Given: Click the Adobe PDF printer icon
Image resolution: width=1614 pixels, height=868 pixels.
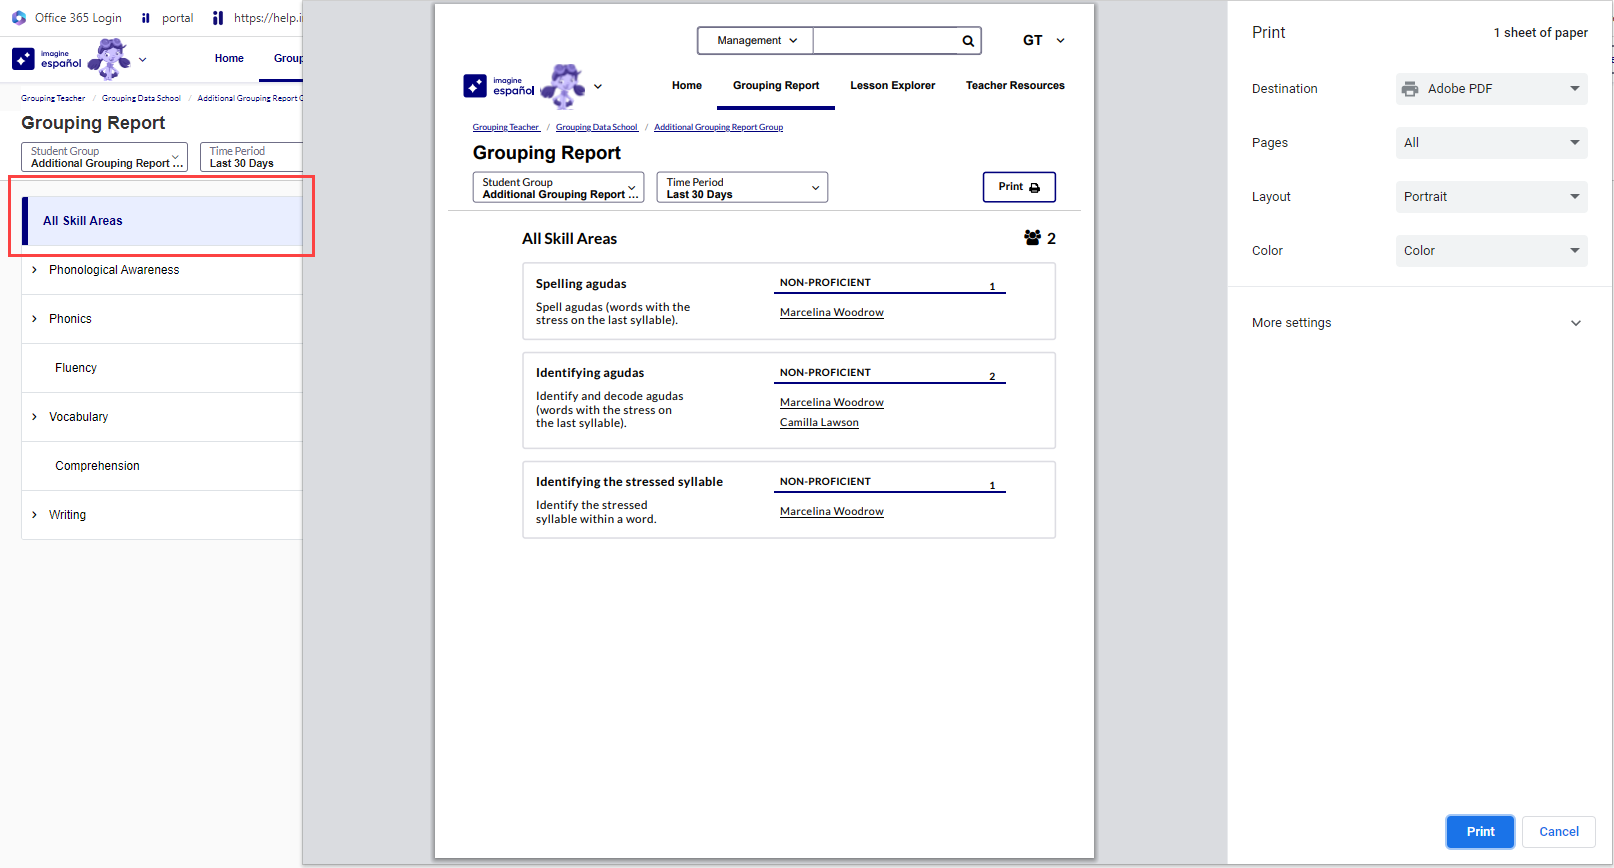Looking at the screenshot, I should pos(1410,89).
